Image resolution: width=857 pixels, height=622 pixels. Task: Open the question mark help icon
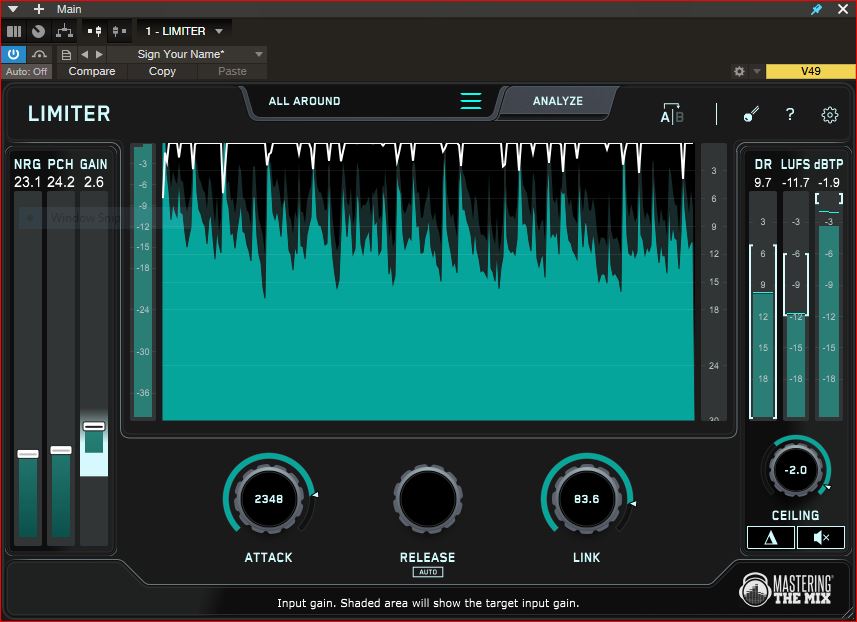(x=790, y=114)
